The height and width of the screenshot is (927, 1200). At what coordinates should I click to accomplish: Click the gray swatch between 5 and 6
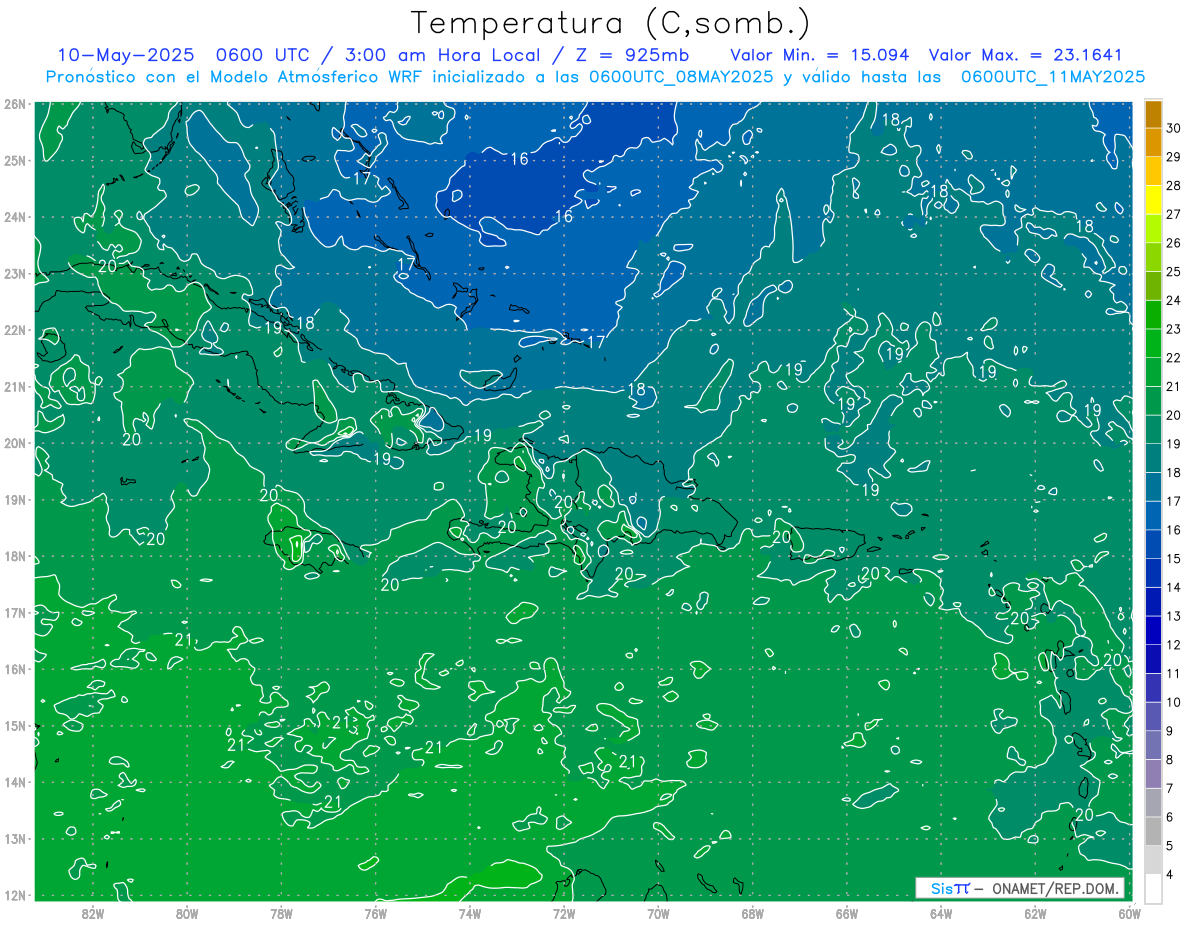[x=1153, y=831]
